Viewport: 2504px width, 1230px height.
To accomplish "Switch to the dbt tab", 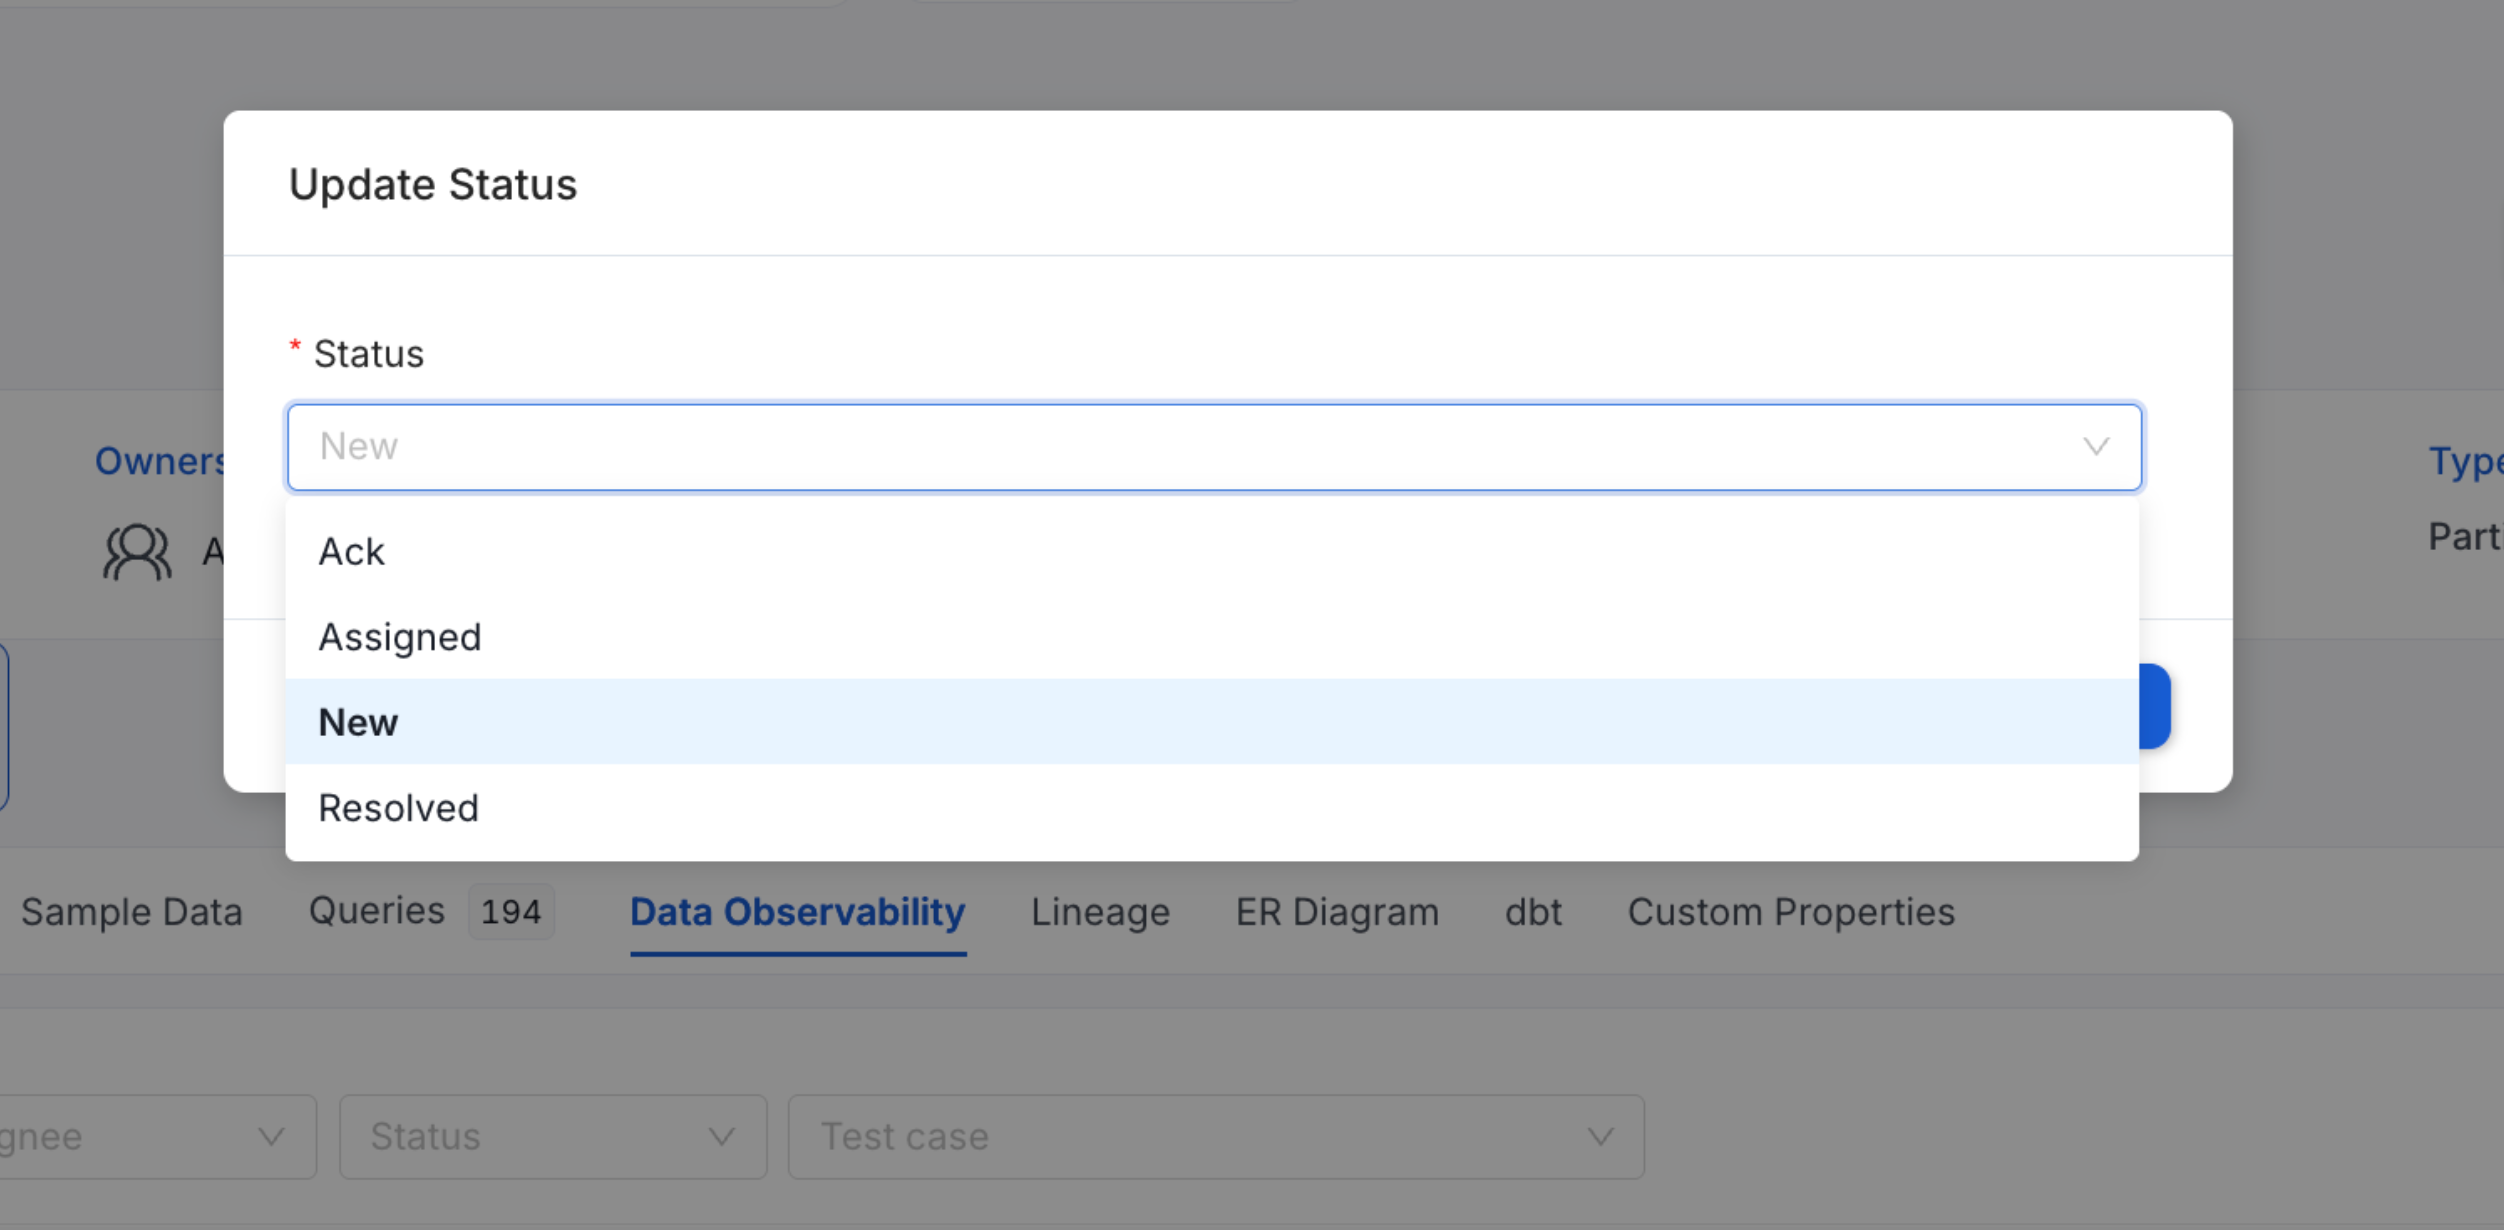I will (x=1533, y=911).
